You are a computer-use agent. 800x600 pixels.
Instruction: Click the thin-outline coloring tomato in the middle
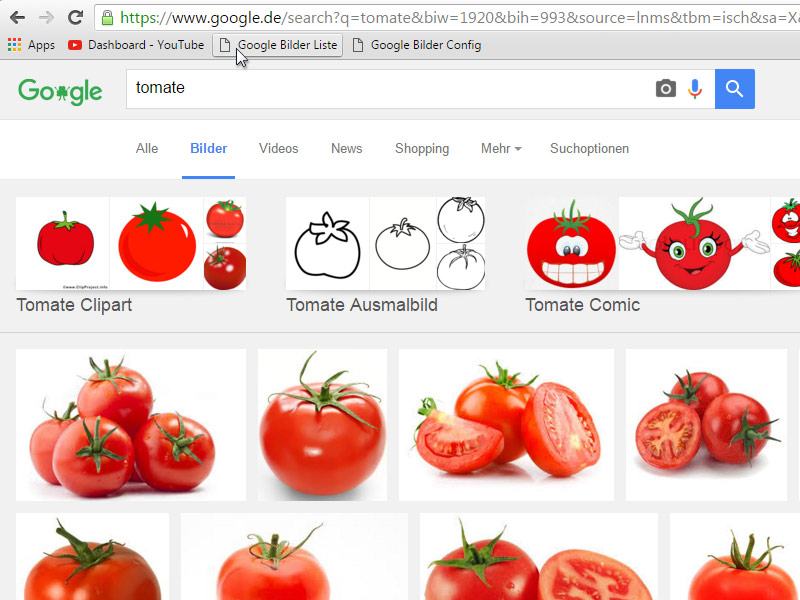[x=403, y=243]
